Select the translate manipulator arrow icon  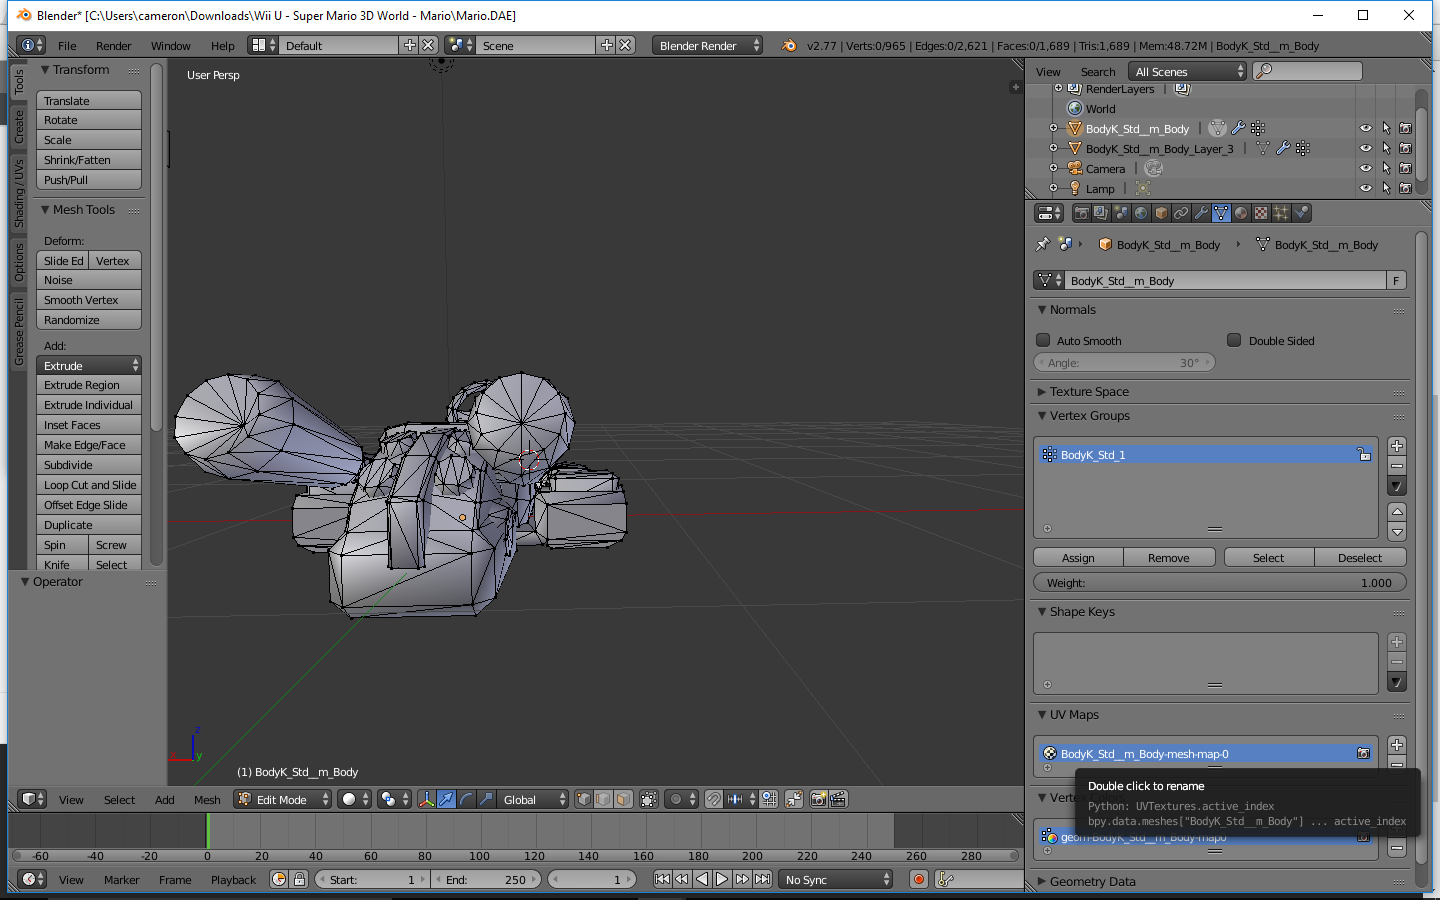446,799
